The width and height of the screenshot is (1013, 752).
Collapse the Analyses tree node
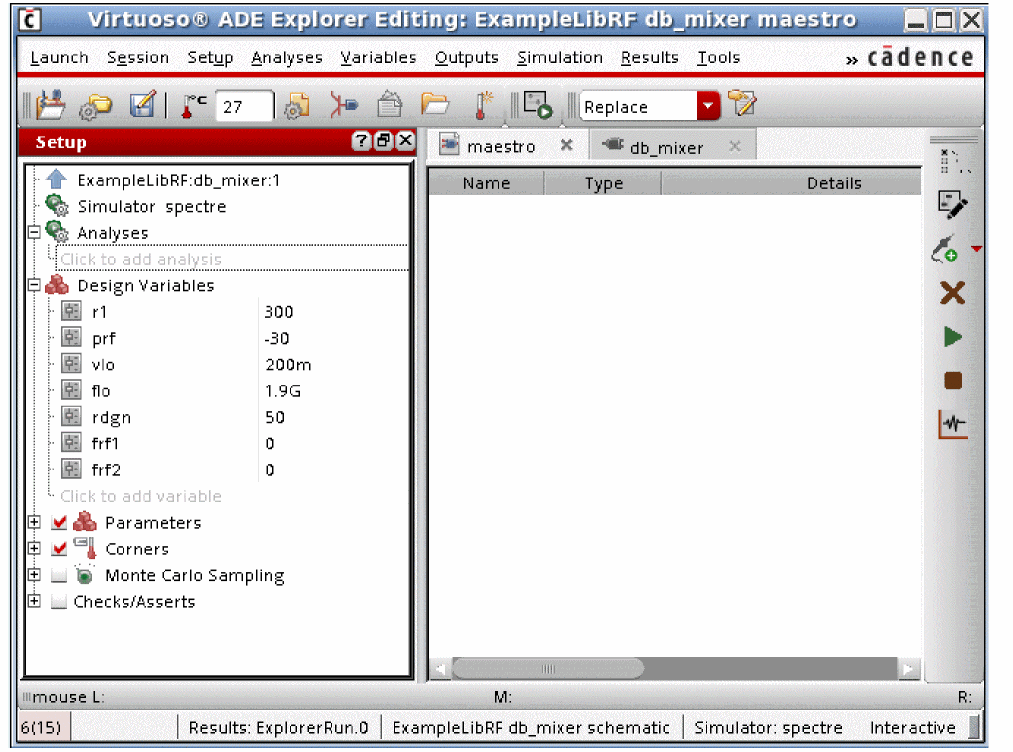[34, 232]
